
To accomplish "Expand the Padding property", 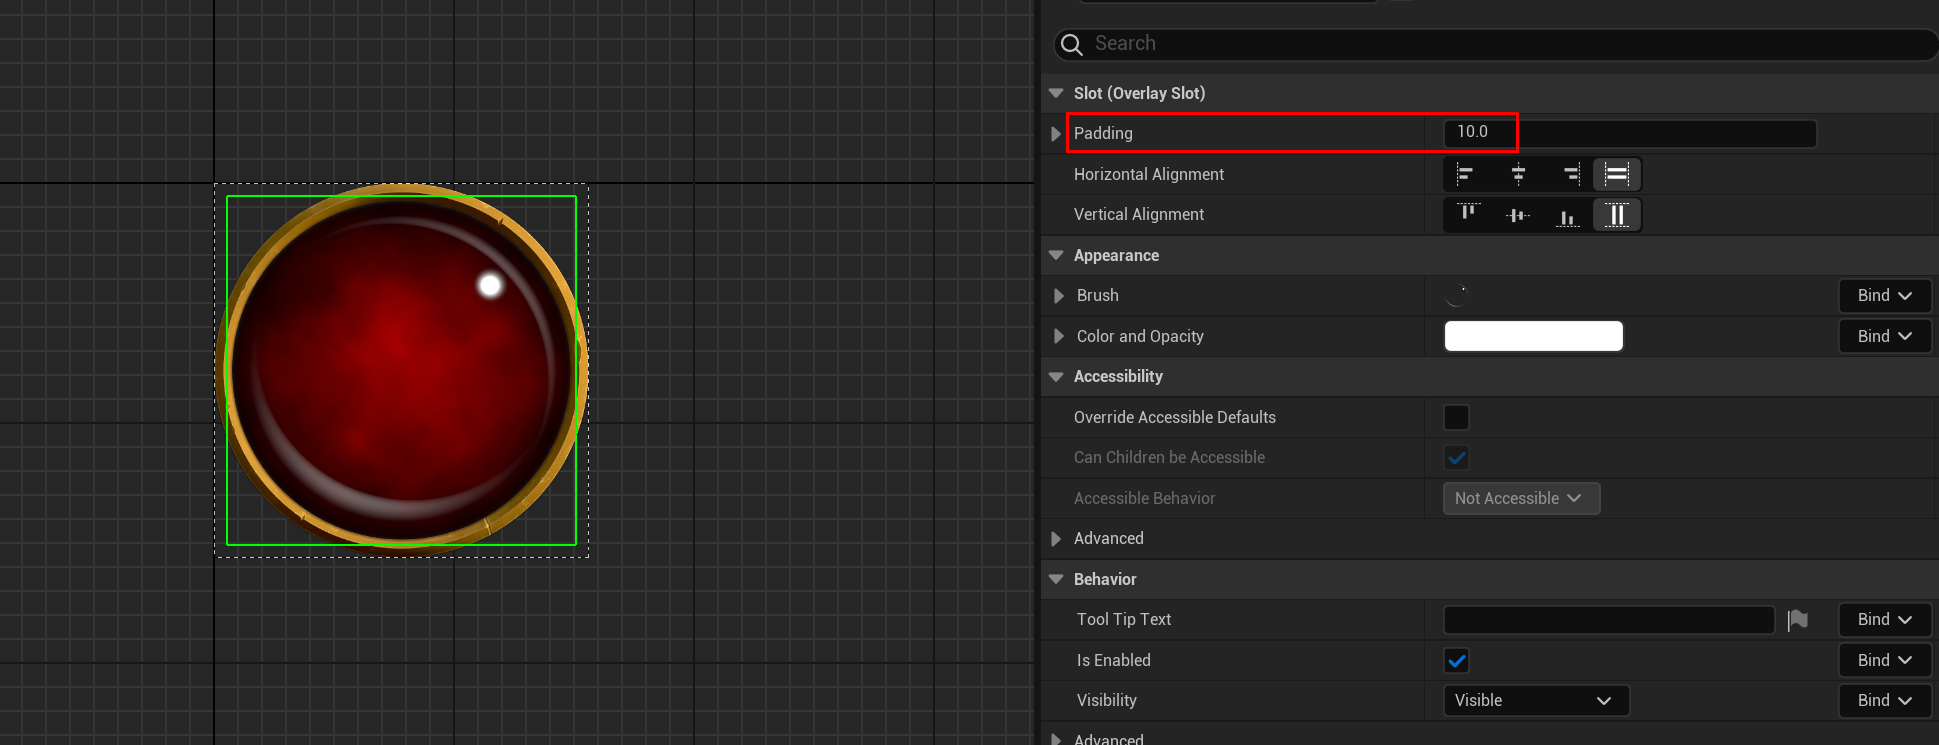I will tap(1056, 133).
